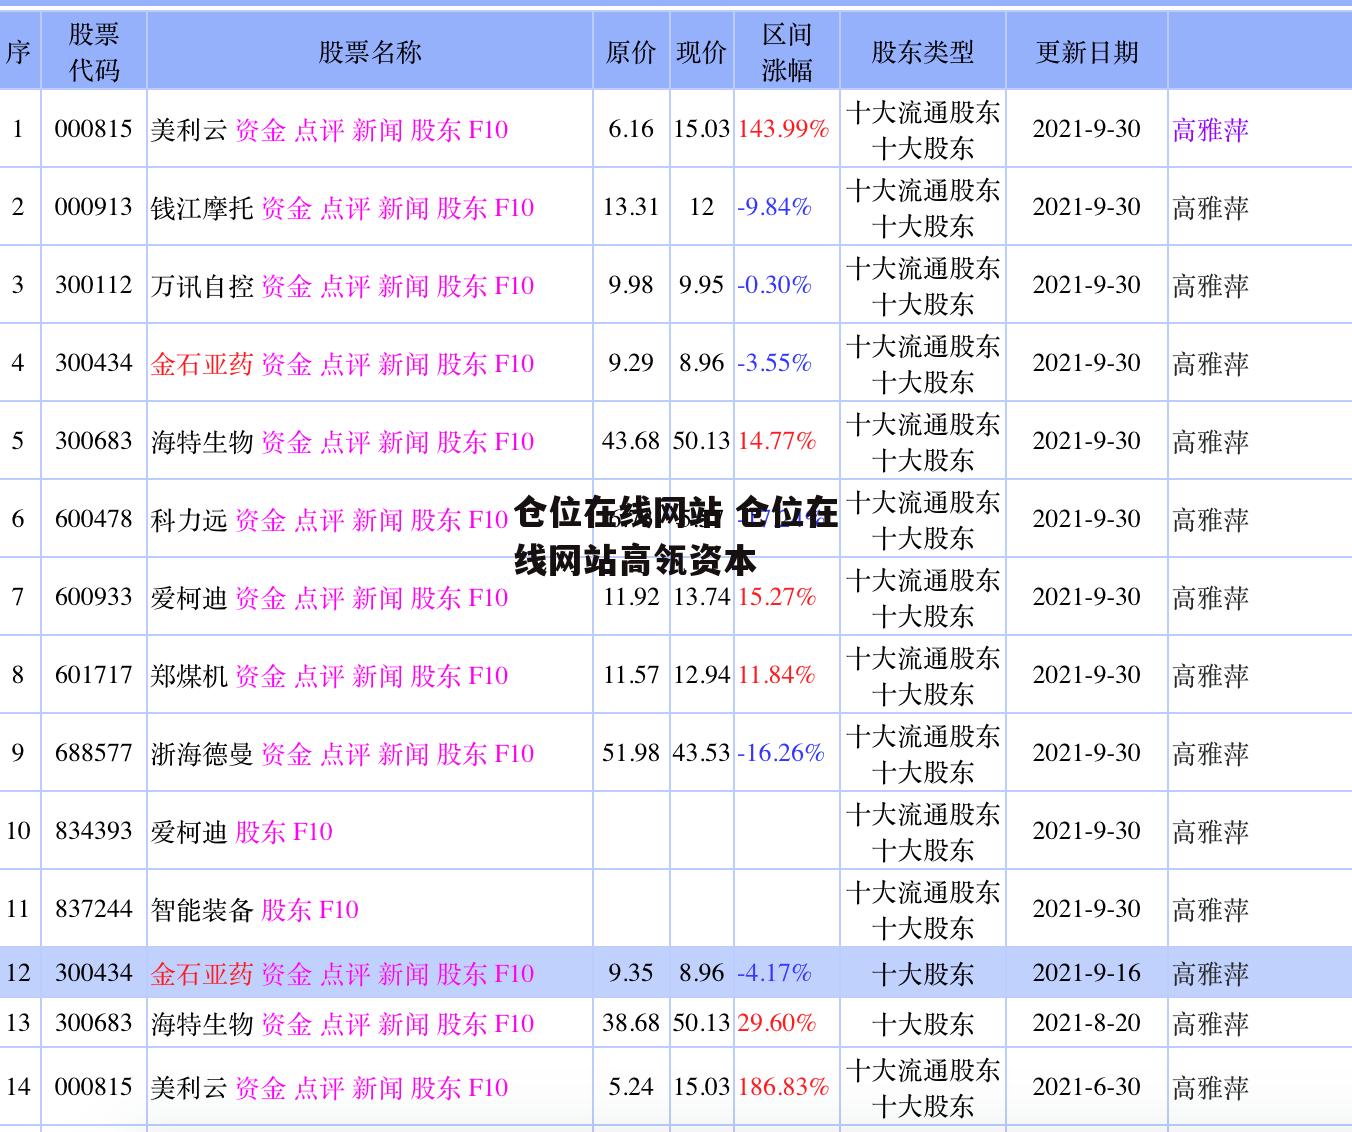The height and width of the screenshot is (1132, 1352).
Task: Open 新闻 link in row 12 金石亚药
Action: coord(404,973)
